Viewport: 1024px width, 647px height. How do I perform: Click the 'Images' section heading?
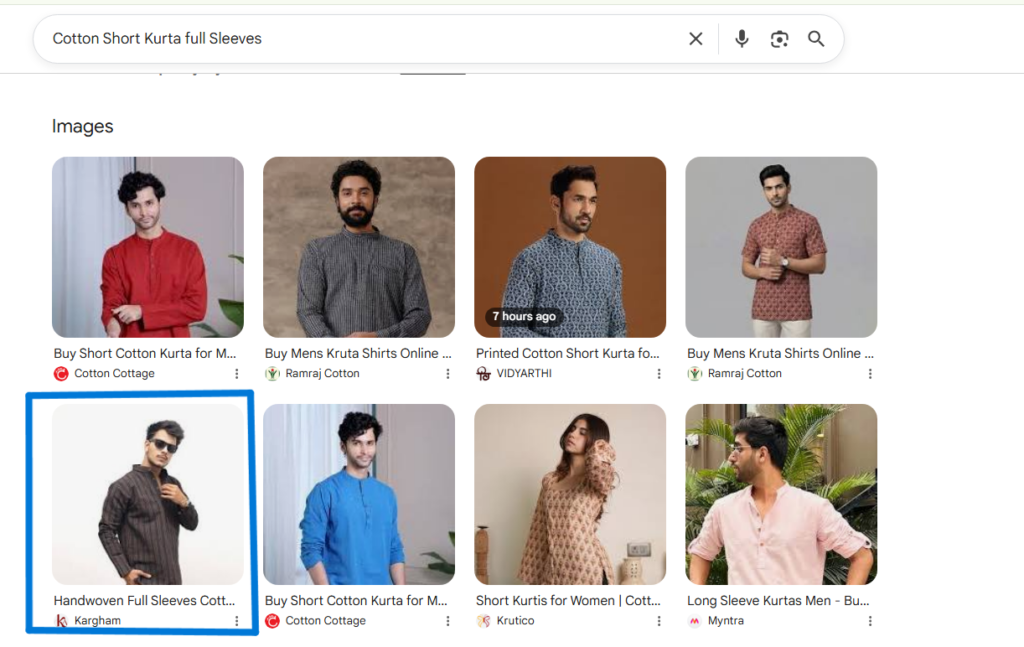click(83, 127)
